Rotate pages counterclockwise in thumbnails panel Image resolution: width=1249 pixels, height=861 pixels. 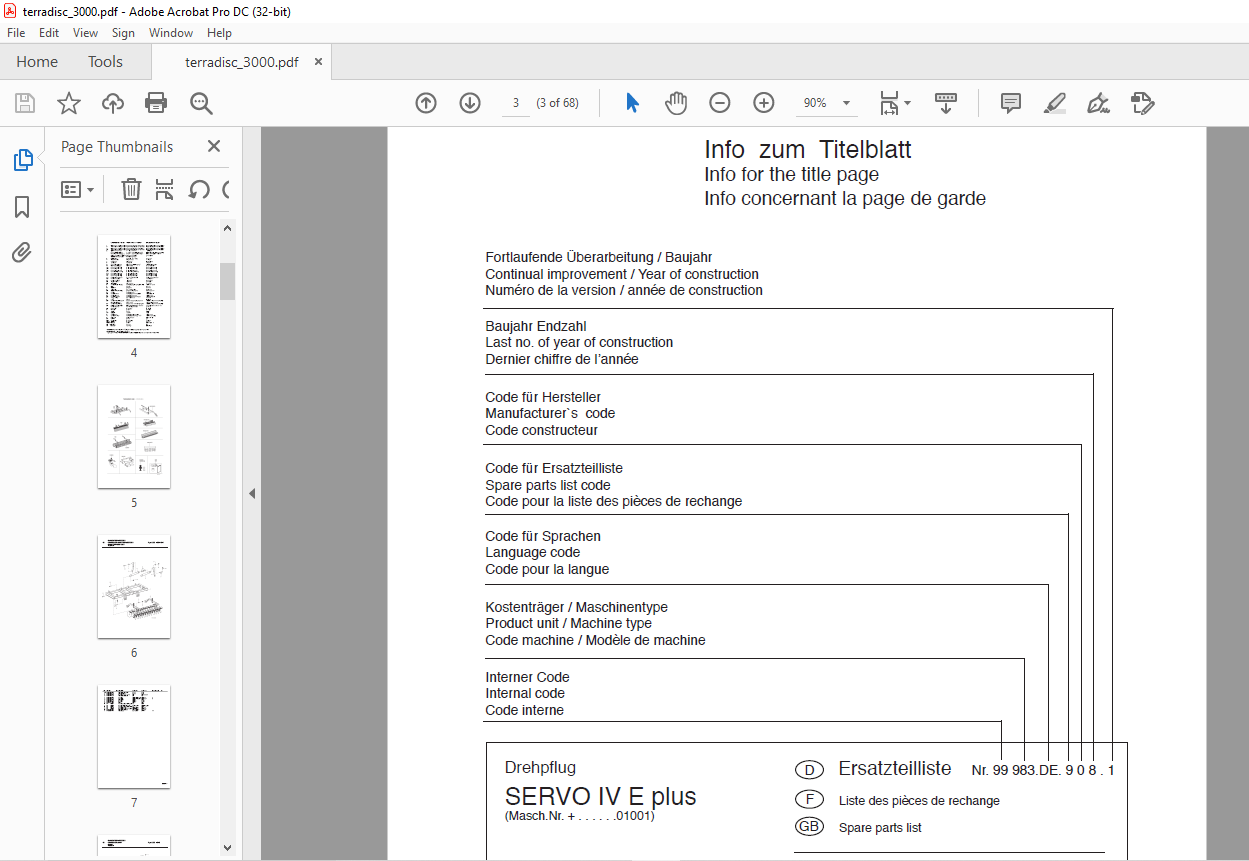pyautogui.click(x=199, y=189)
